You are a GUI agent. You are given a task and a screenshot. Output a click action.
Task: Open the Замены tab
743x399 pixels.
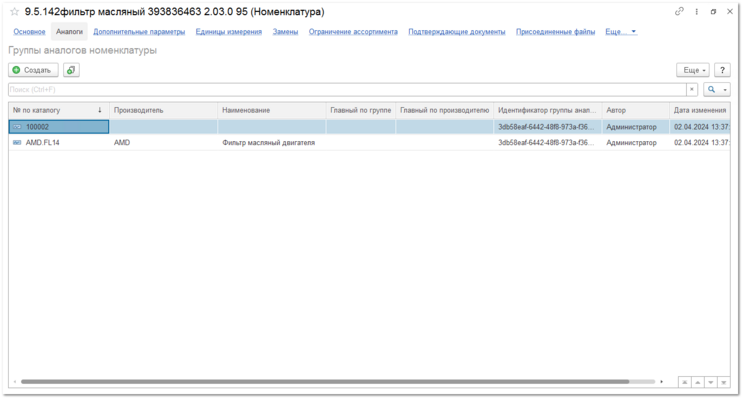pos(285,32)
